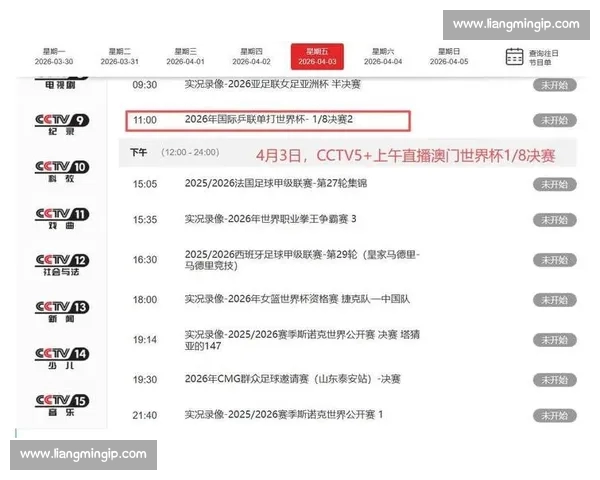Switch to Wednesday 2026-04-01 tab
The image size is (600, 480).
point(186,56)
